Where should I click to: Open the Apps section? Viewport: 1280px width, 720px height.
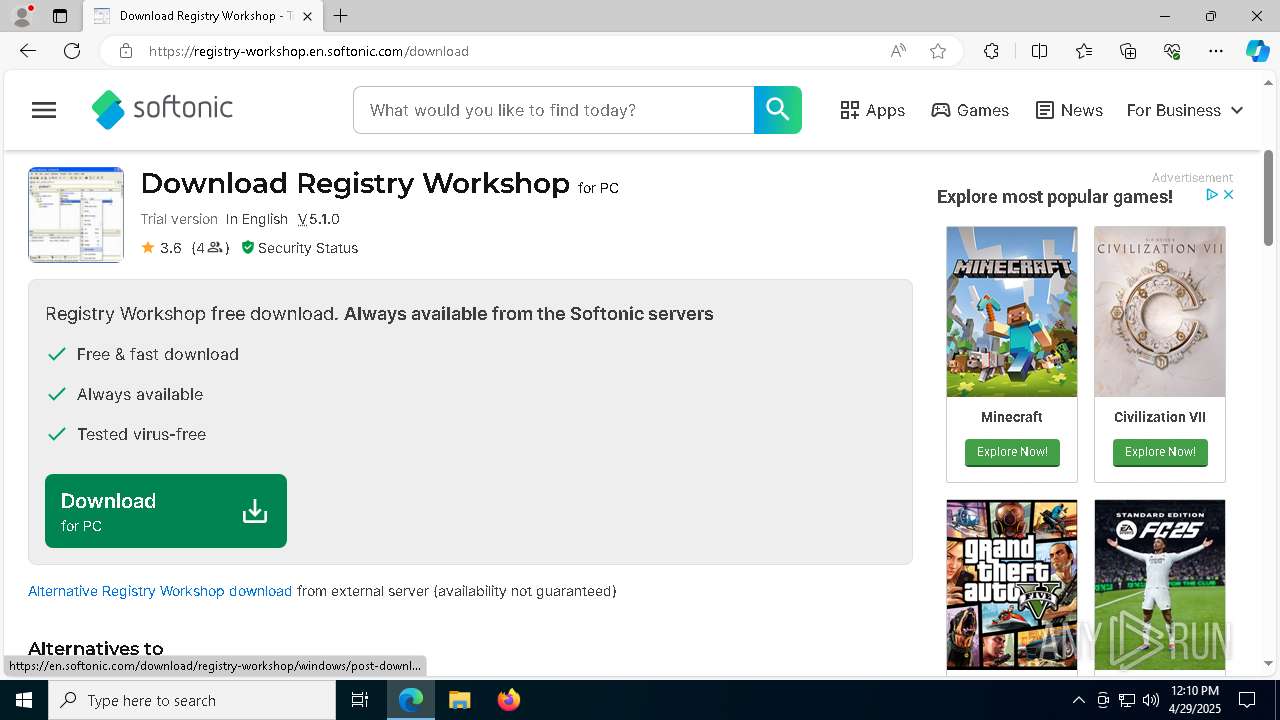[x=872, y=110]
